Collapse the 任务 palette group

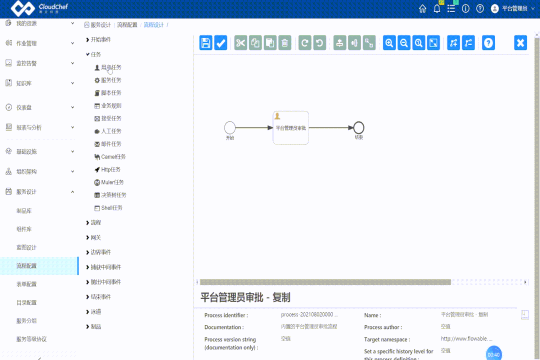93,54
